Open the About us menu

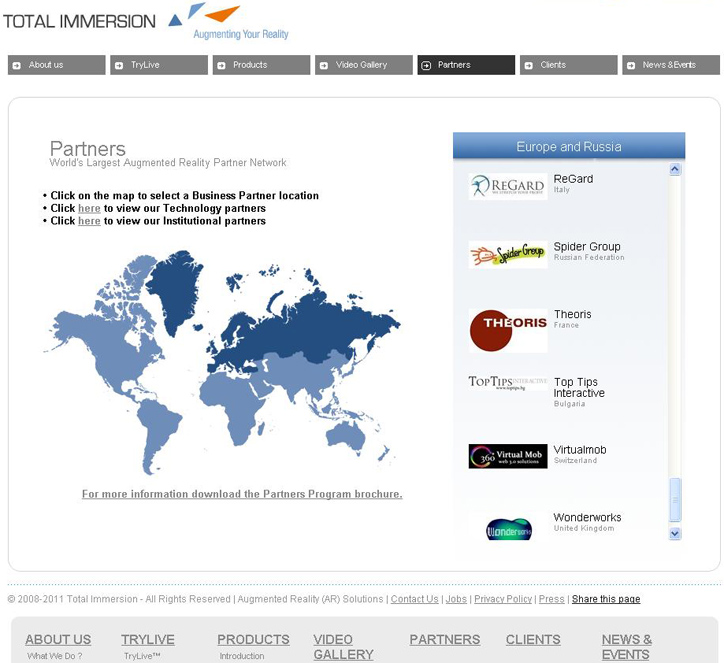56,65
